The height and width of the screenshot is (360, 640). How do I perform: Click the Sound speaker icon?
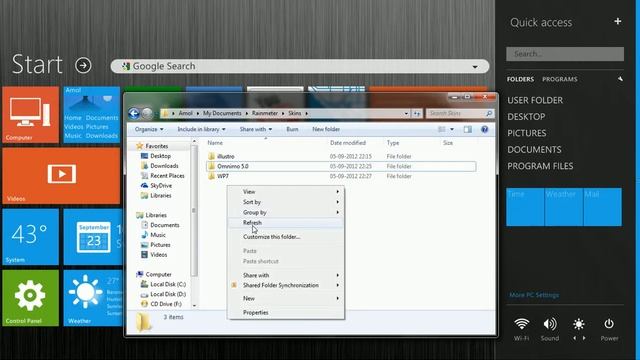click(550, 324)
